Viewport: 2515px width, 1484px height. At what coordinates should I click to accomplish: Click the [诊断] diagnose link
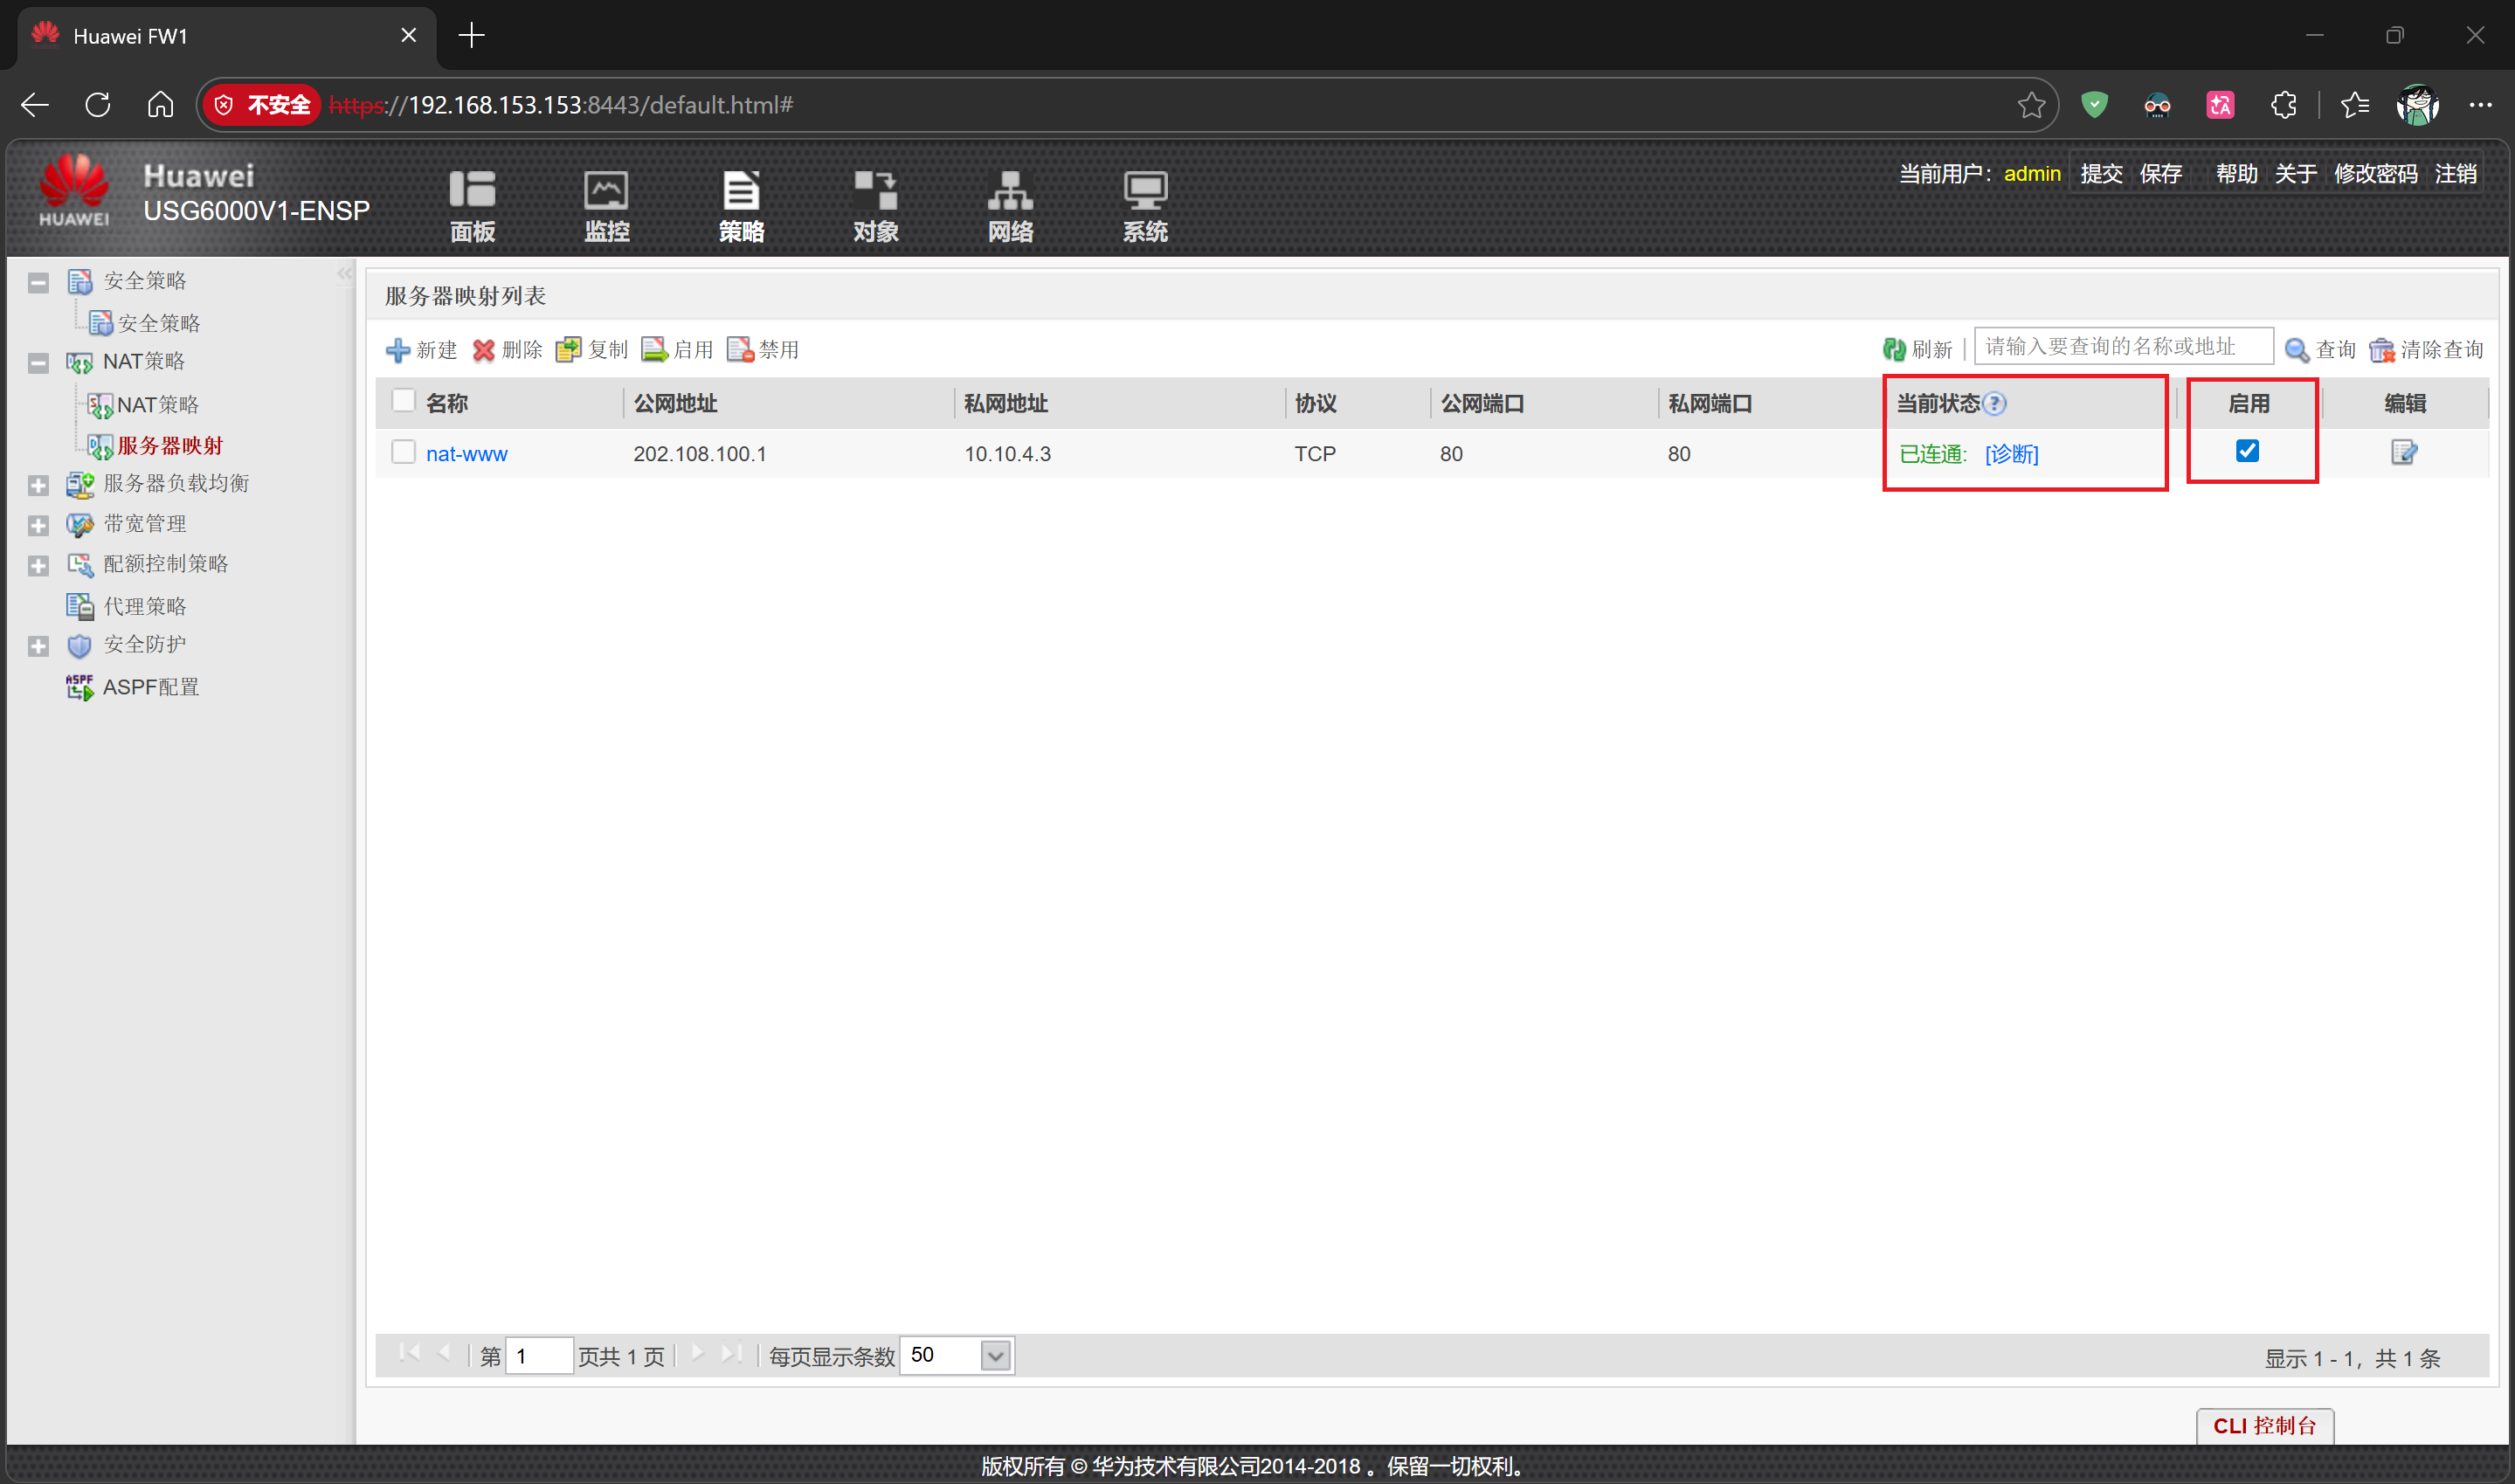click(x=2011, y=454)
